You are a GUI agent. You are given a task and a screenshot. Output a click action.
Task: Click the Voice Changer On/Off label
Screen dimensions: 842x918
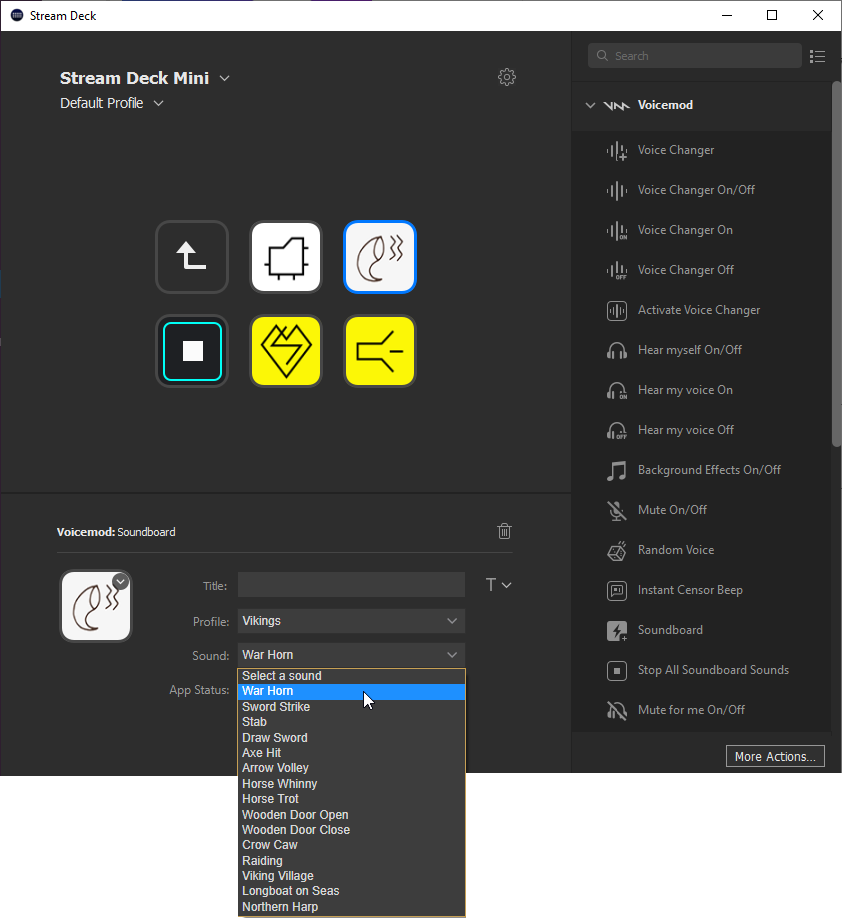coord(696,190)
